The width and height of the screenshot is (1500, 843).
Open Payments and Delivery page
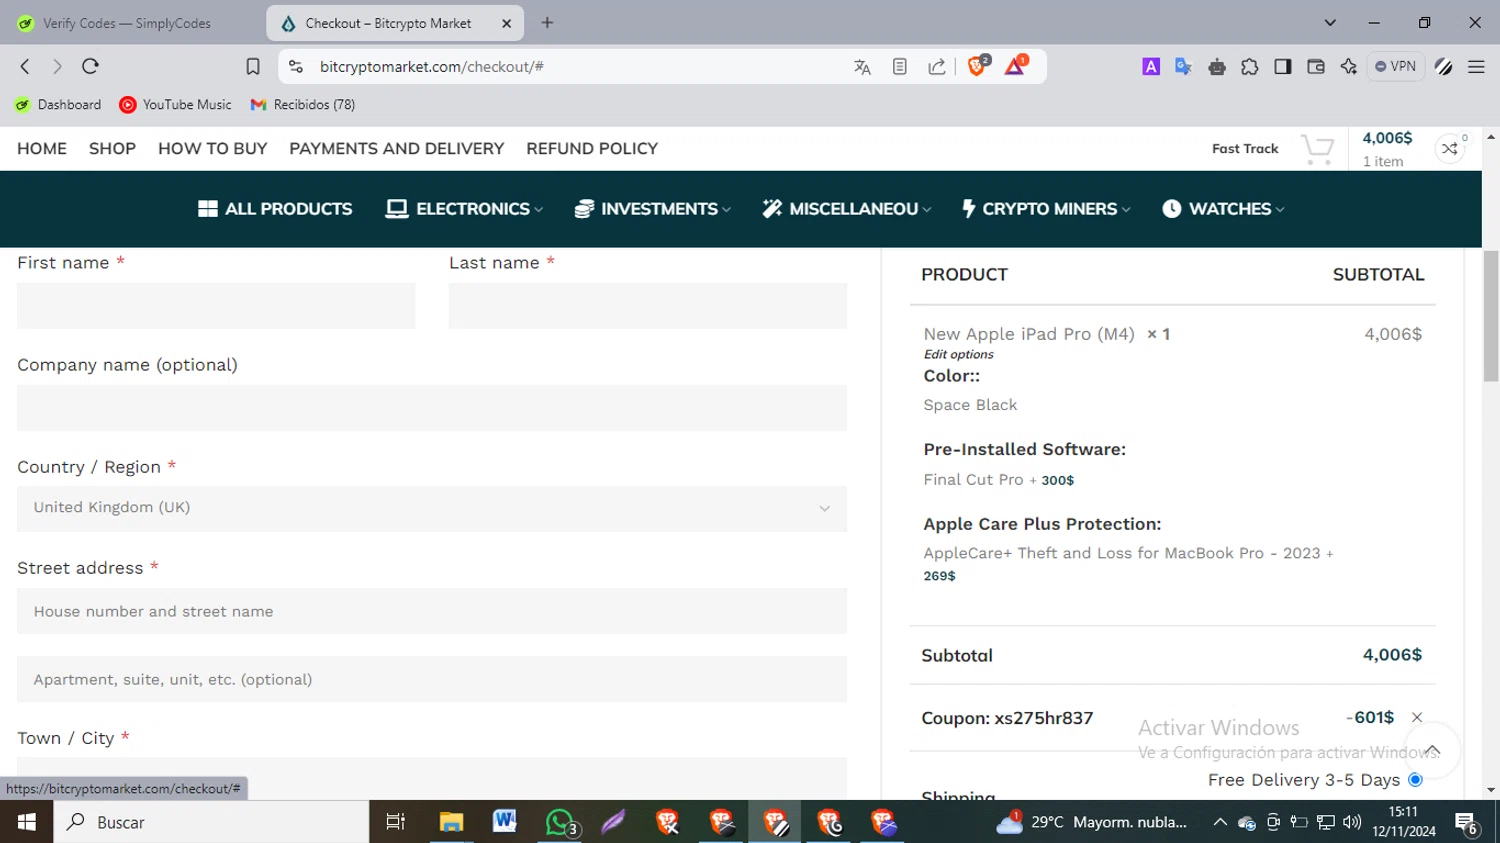(396, 148)
